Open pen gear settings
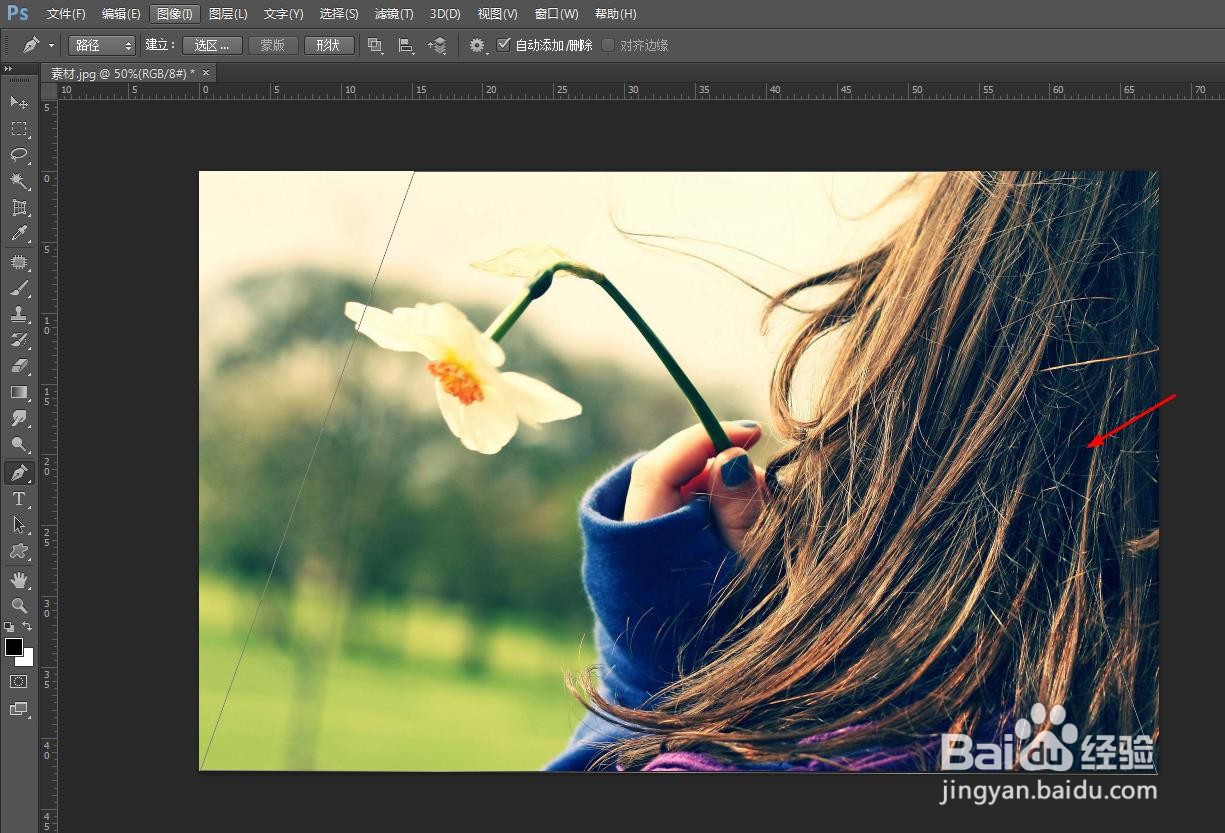This screenshot has width=1225, height=833. pyautogui.click(x=478, y=45)
